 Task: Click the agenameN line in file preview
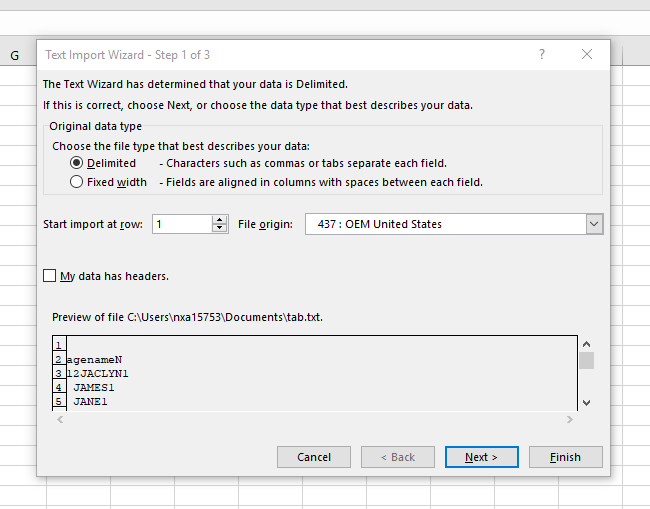pos(94,359)
